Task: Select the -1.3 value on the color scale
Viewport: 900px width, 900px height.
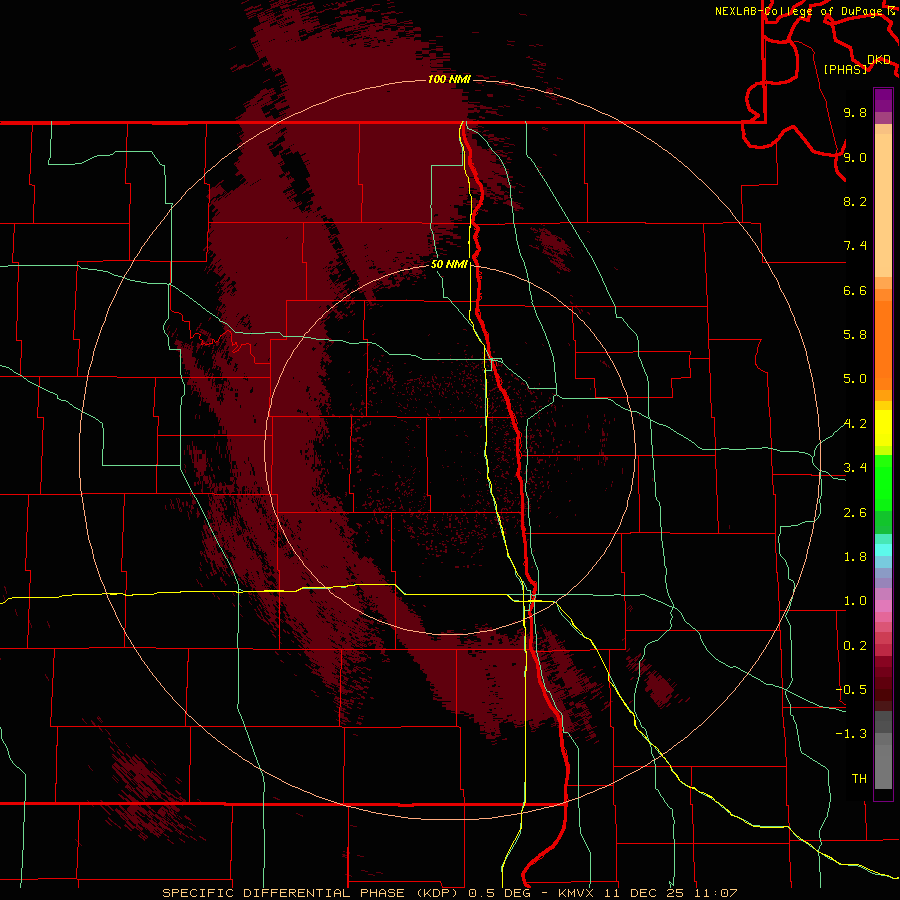Action: pos(851,734)
